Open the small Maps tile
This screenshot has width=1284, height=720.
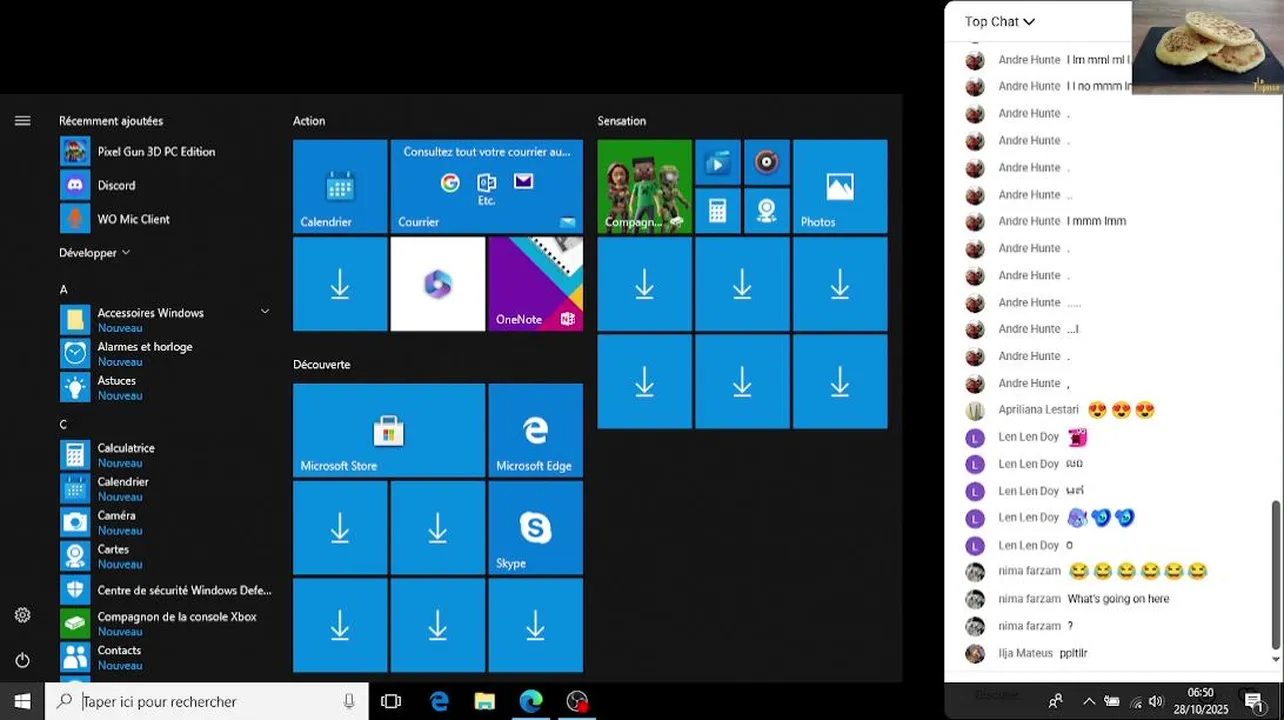click(766, 210)
